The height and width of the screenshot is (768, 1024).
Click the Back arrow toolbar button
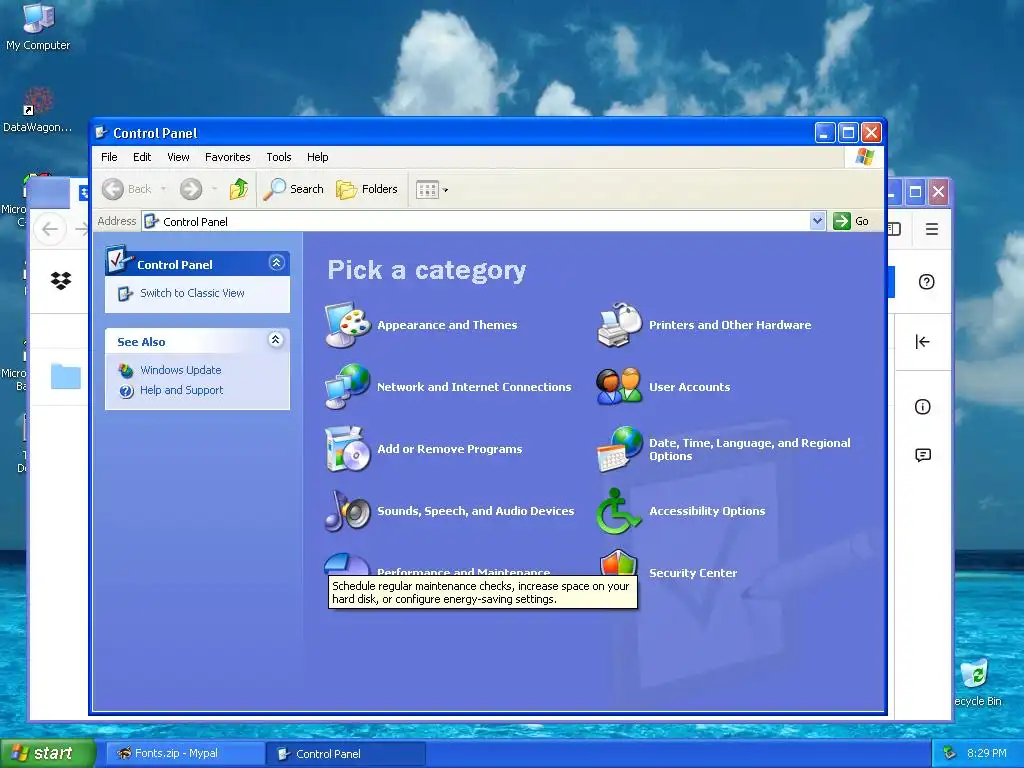(x=127, y=189)
